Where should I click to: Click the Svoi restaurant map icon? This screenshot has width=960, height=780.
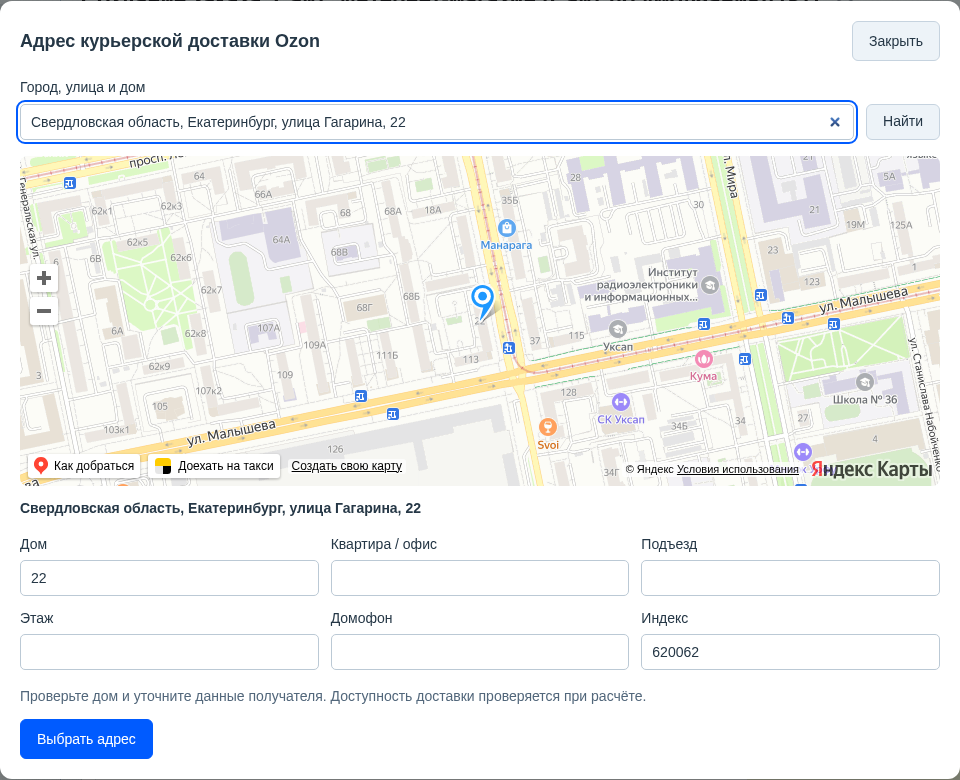(x=547, y=427)
